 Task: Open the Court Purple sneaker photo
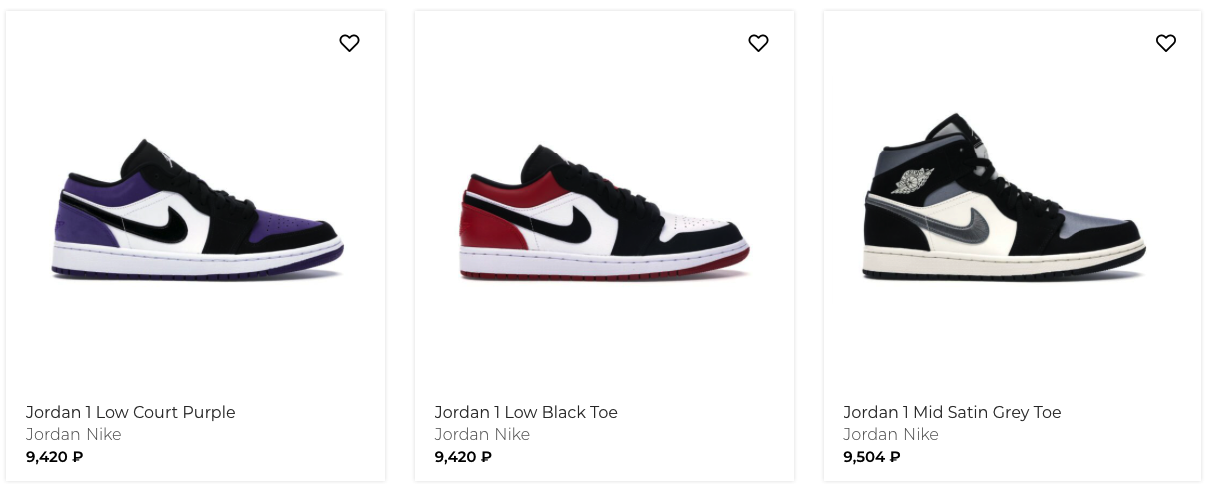(x=197, y=212)
